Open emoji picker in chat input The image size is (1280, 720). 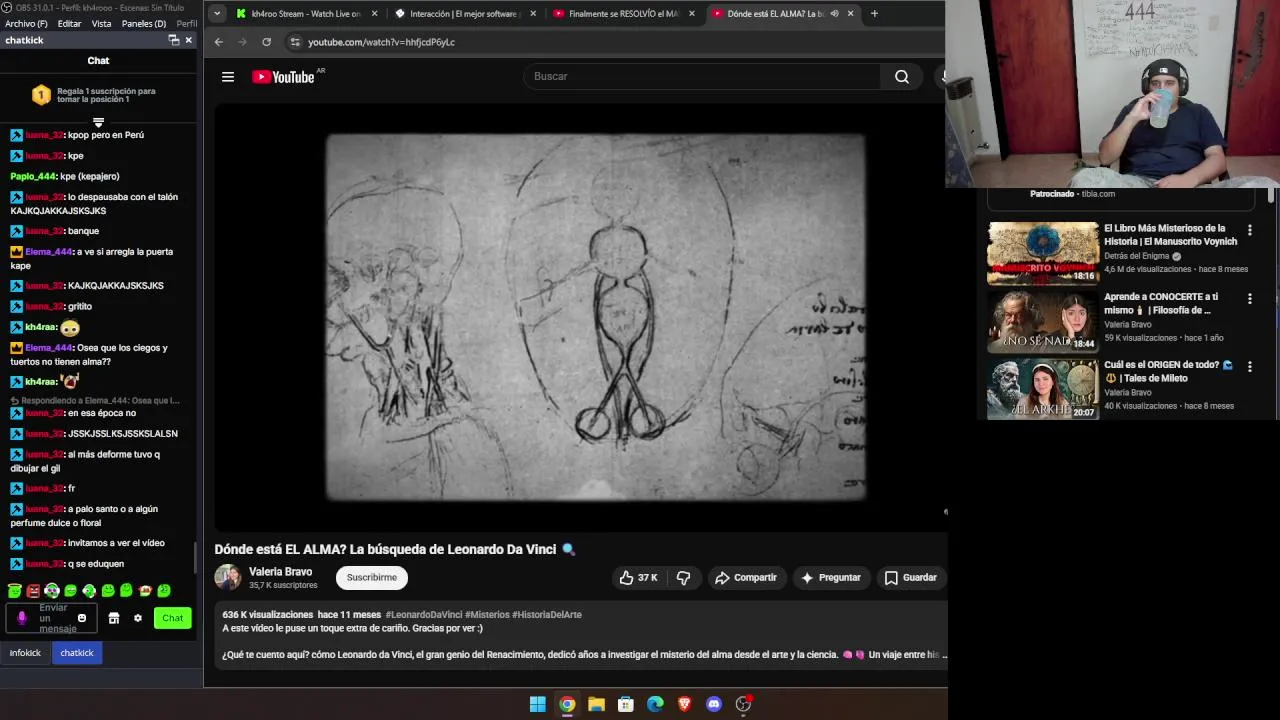point(82,618)
